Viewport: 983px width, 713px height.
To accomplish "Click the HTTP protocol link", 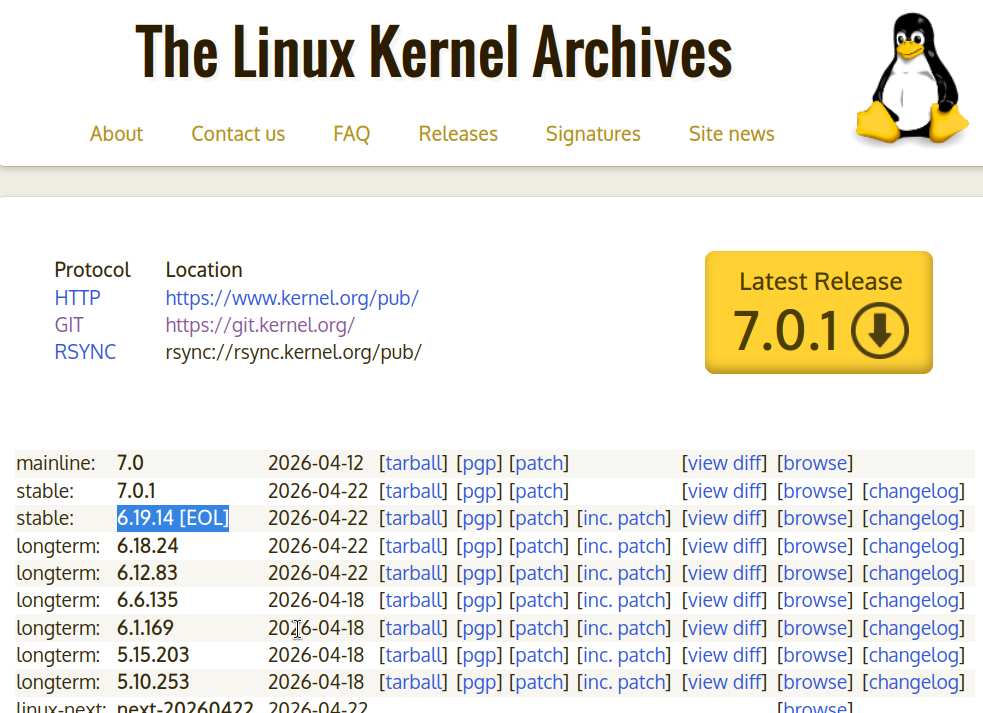I will [76, 298].
